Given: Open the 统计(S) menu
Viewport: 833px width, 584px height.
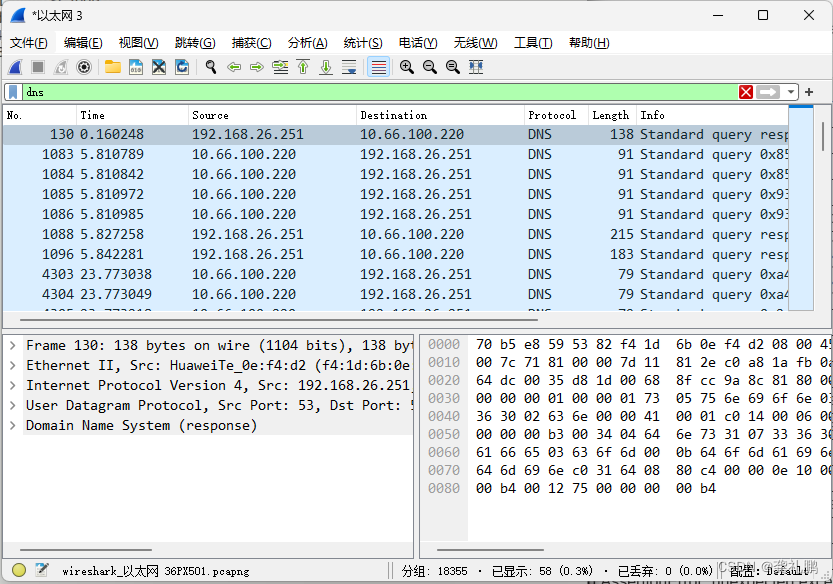Looking at the screenshot, I should (x=363, y=43).
